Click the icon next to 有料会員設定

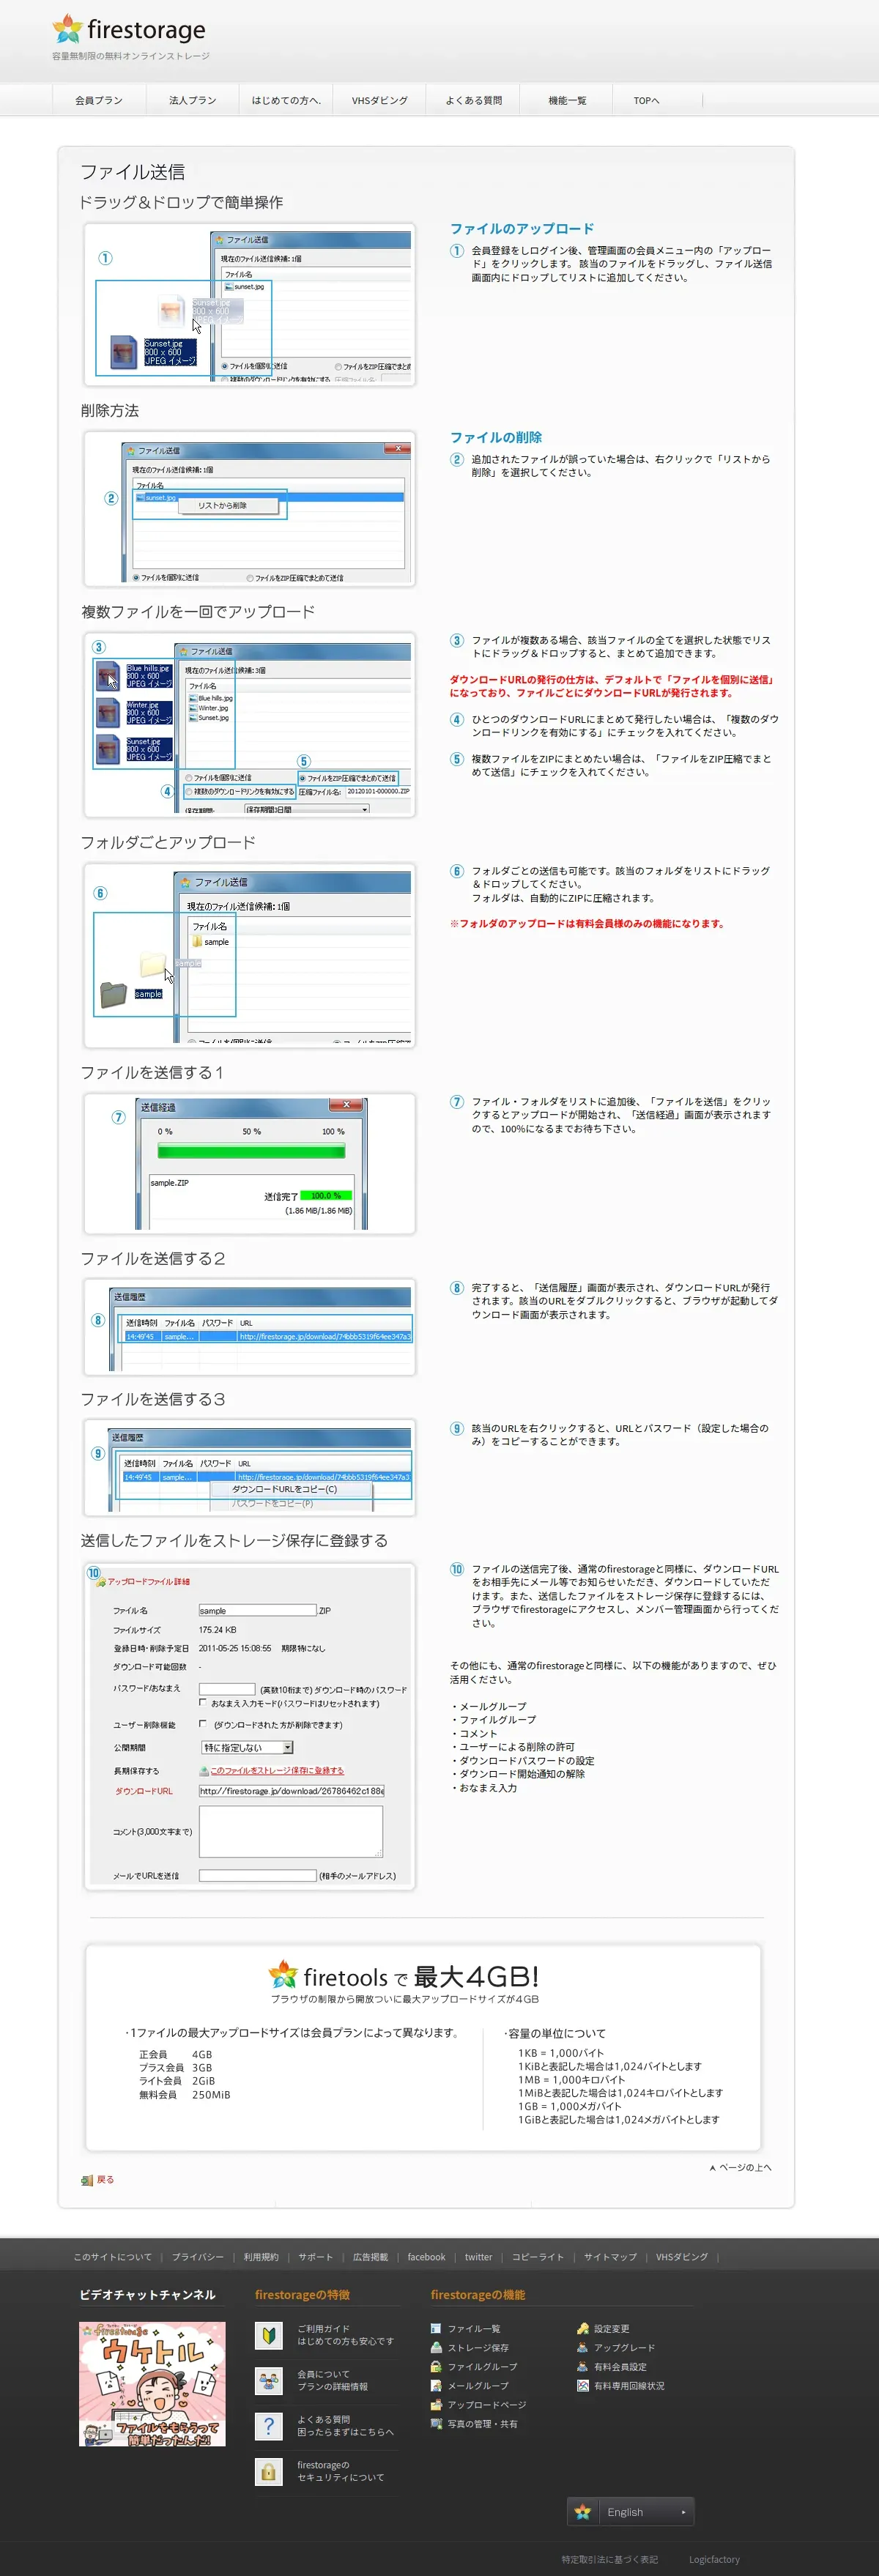tap(583, 2366)
